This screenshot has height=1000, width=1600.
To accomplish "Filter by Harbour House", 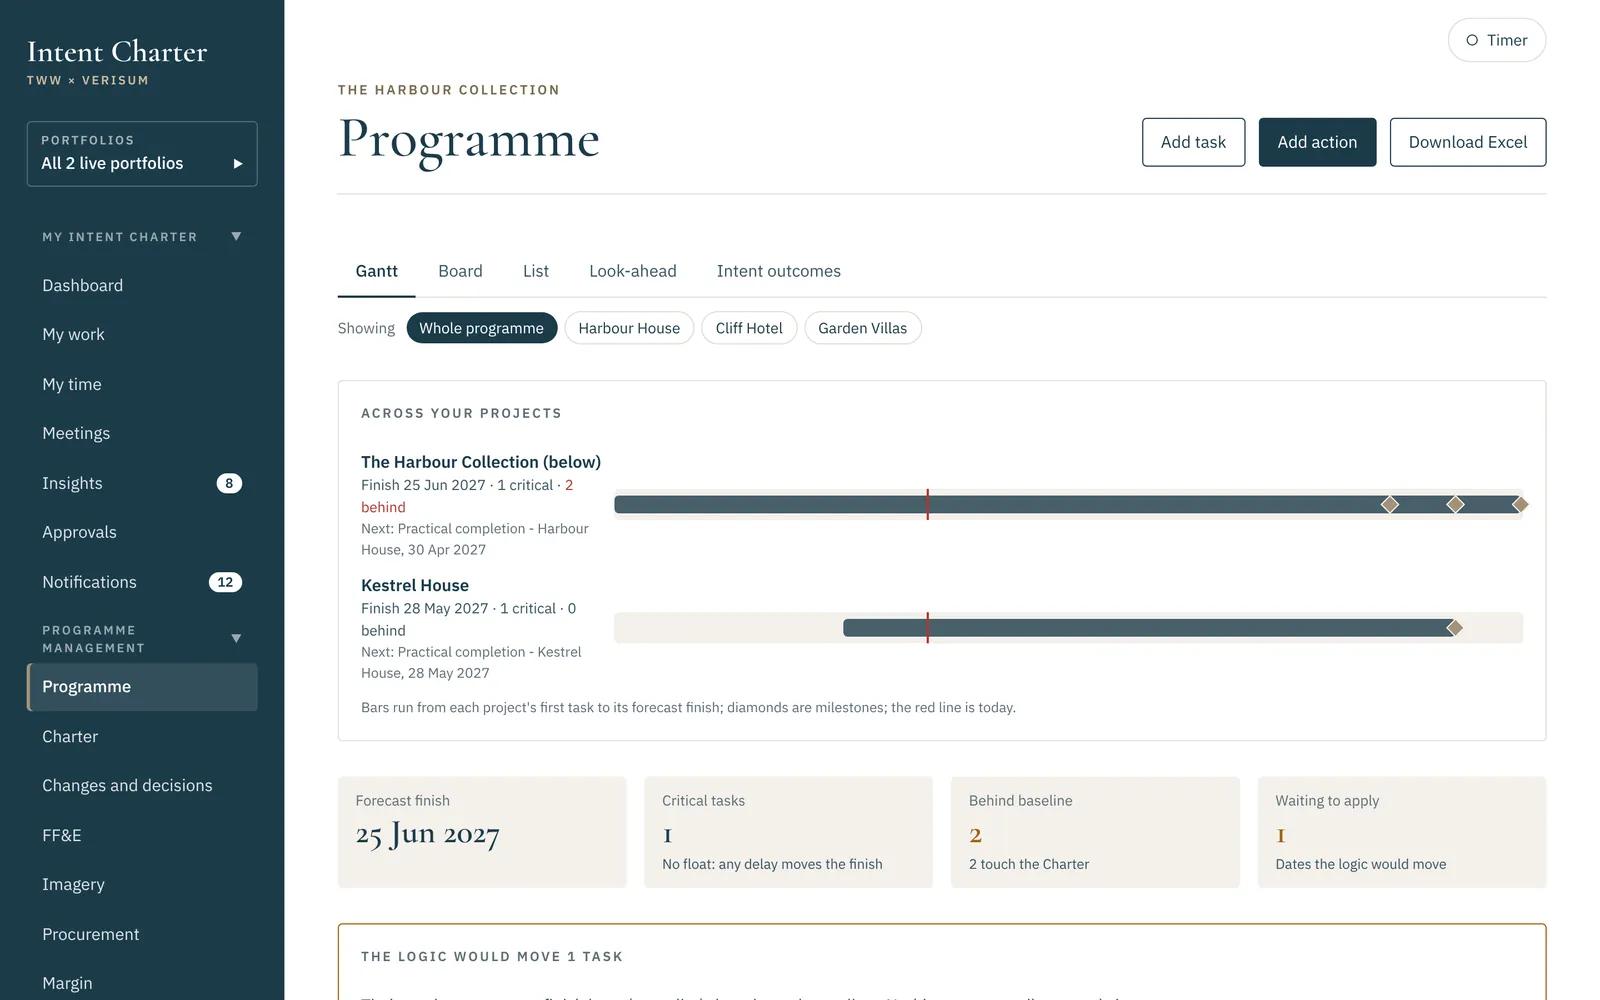I will click(629, 328).
